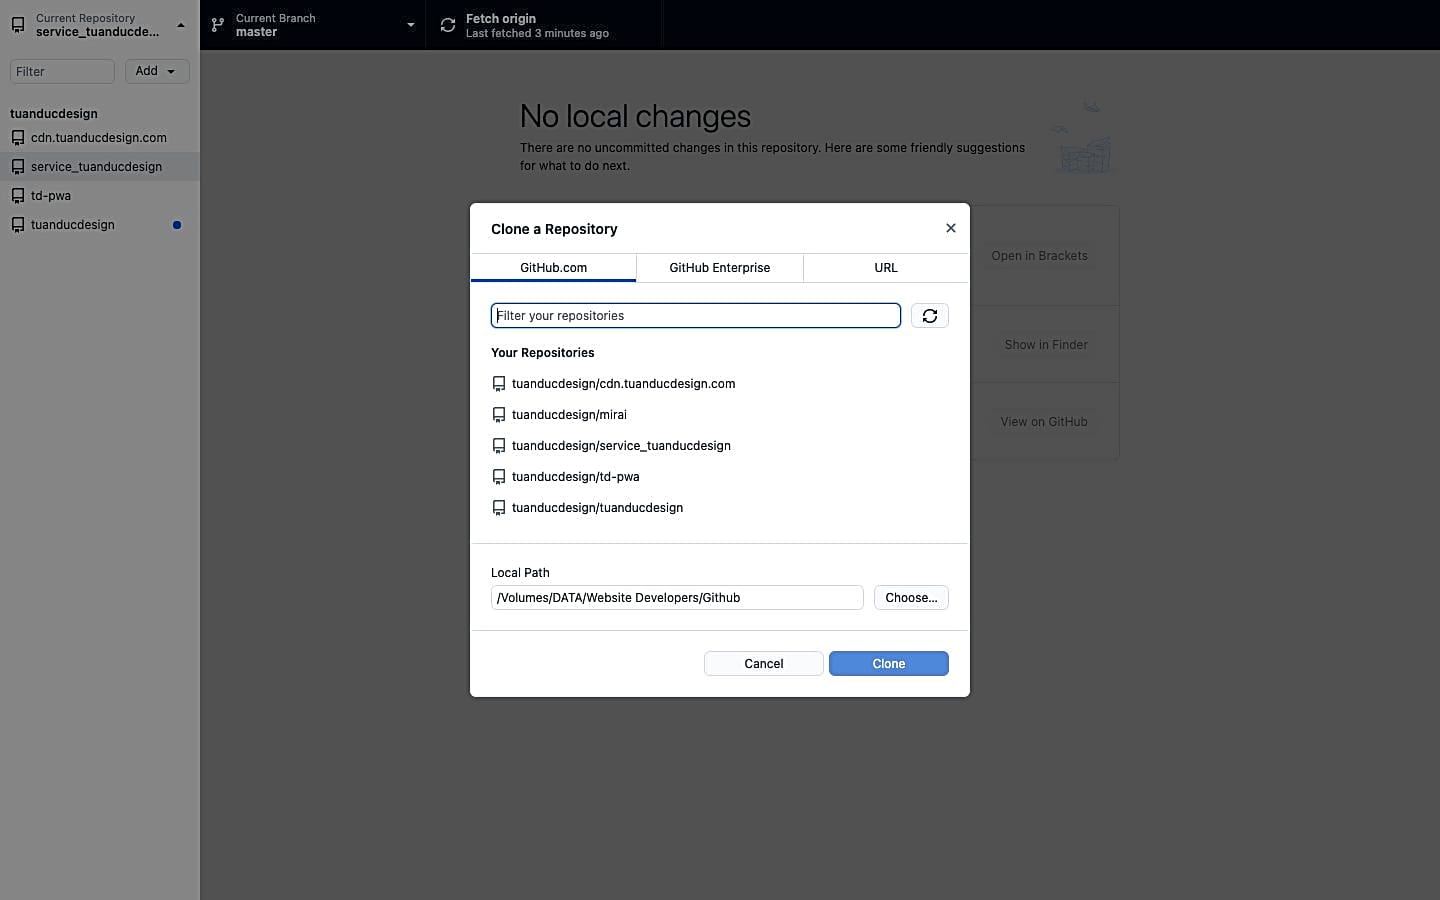Click the Current Repository icon in toolbar

(x=18, y=25)
